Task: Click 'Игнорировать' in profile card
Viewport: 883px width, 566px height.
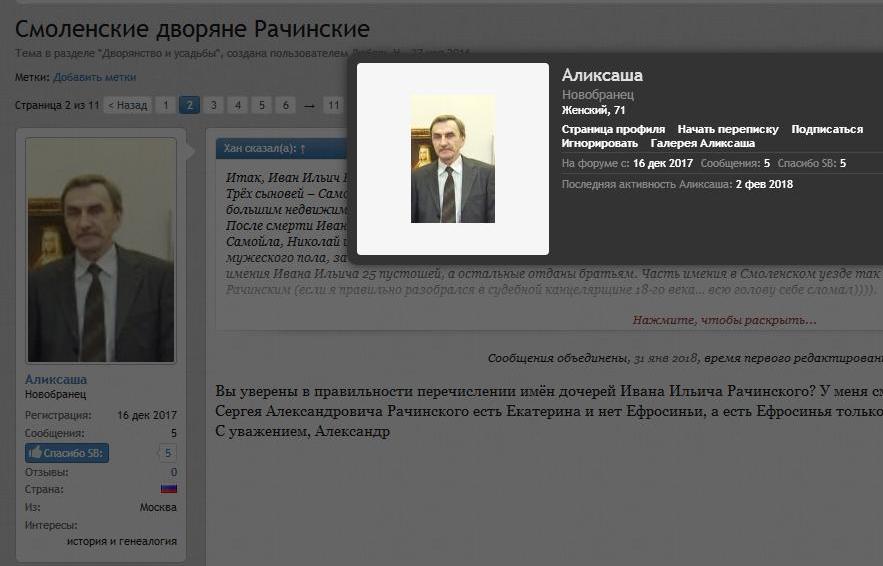Action: pos(599,144)
